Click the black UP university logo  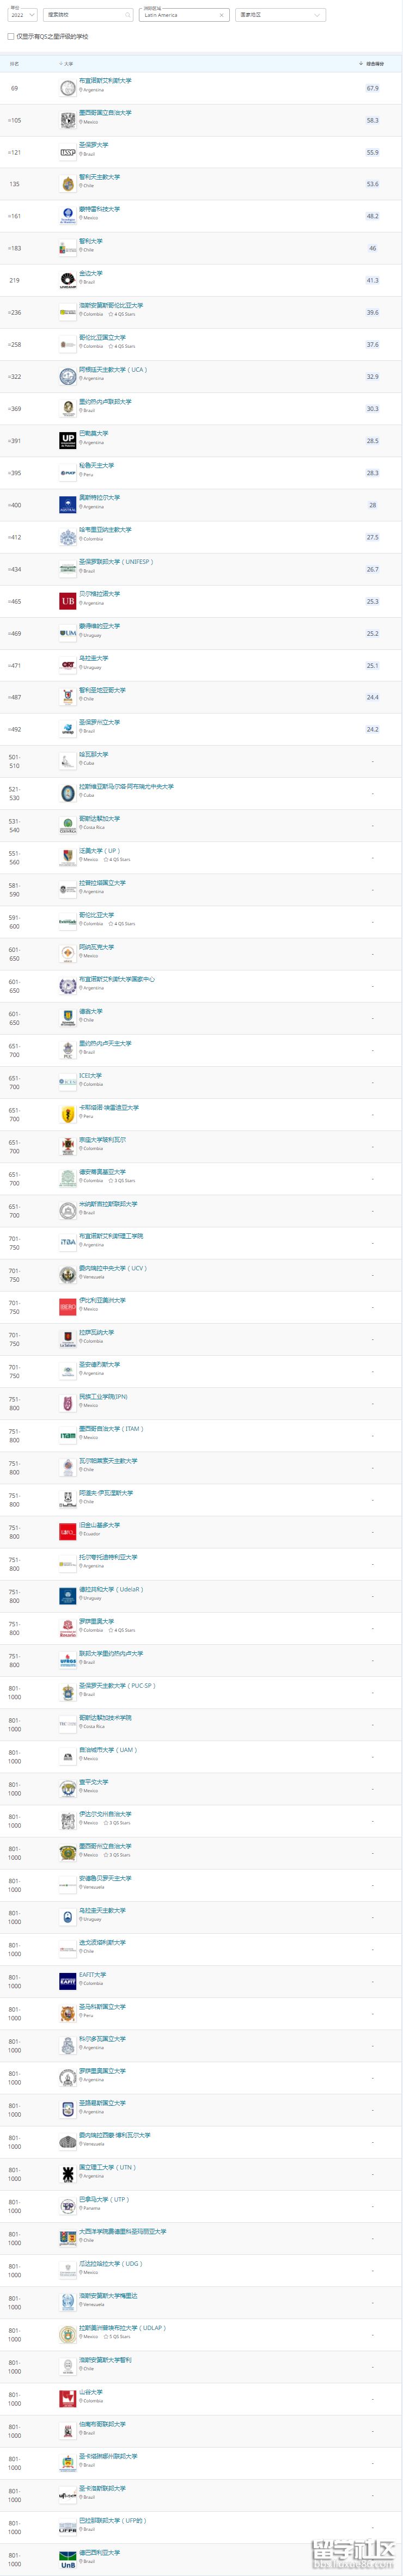click(68, 440)
